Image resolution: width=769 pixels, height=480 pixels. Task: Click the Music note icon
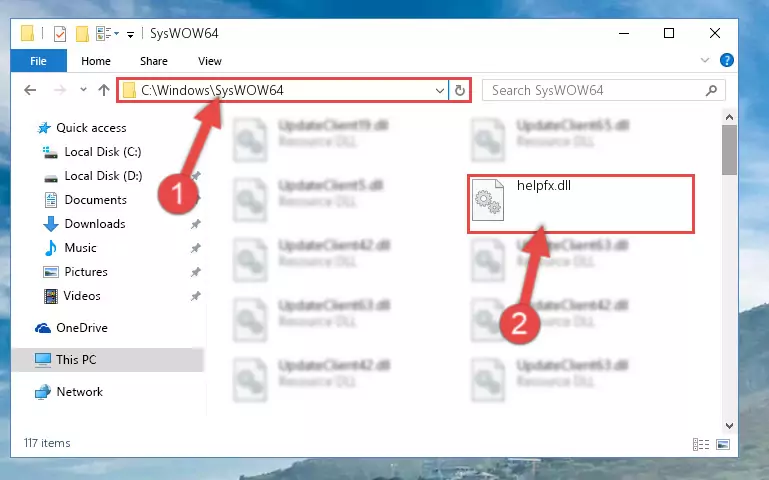click(x=51, y=248)
